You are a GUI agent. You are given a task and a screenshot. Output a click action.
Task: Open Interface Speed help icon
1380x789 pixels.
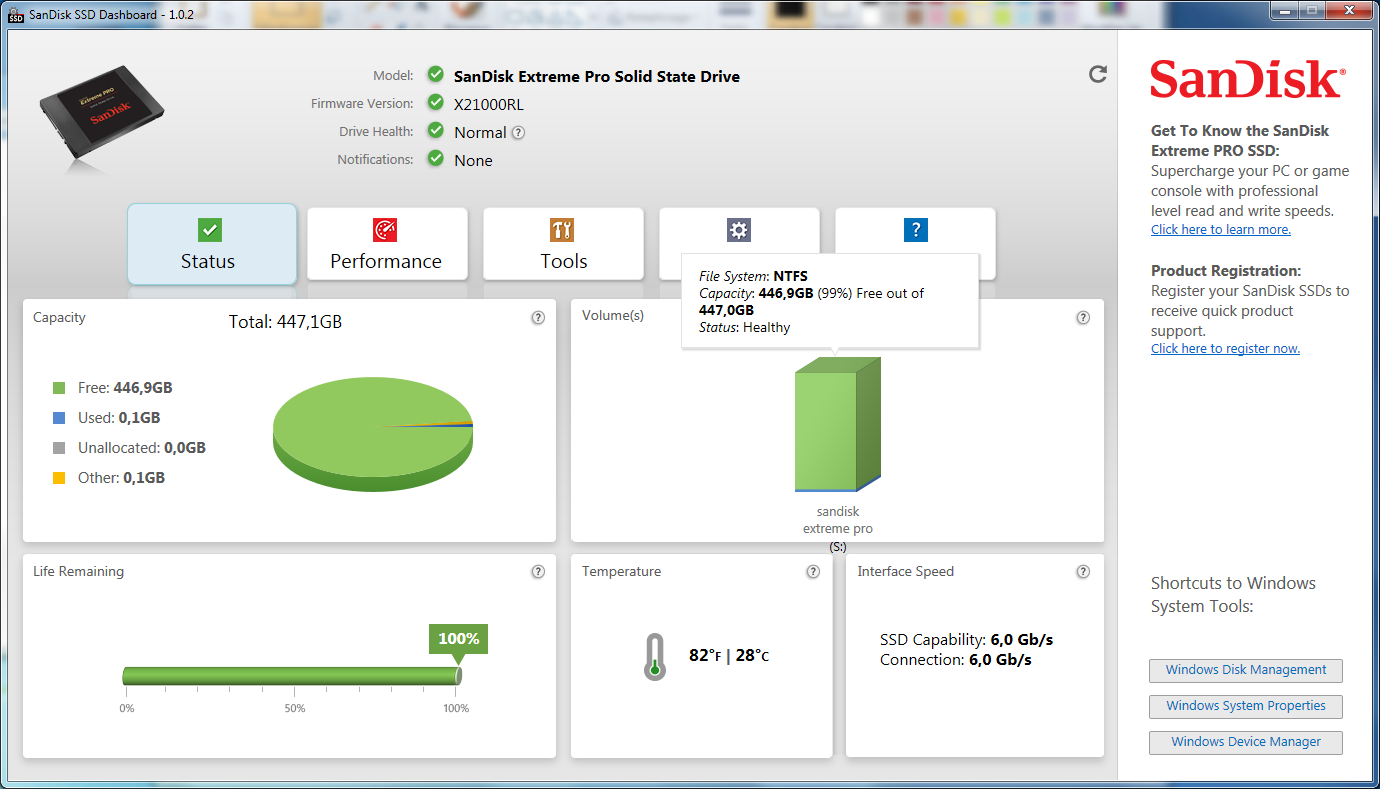point(1083,571)
